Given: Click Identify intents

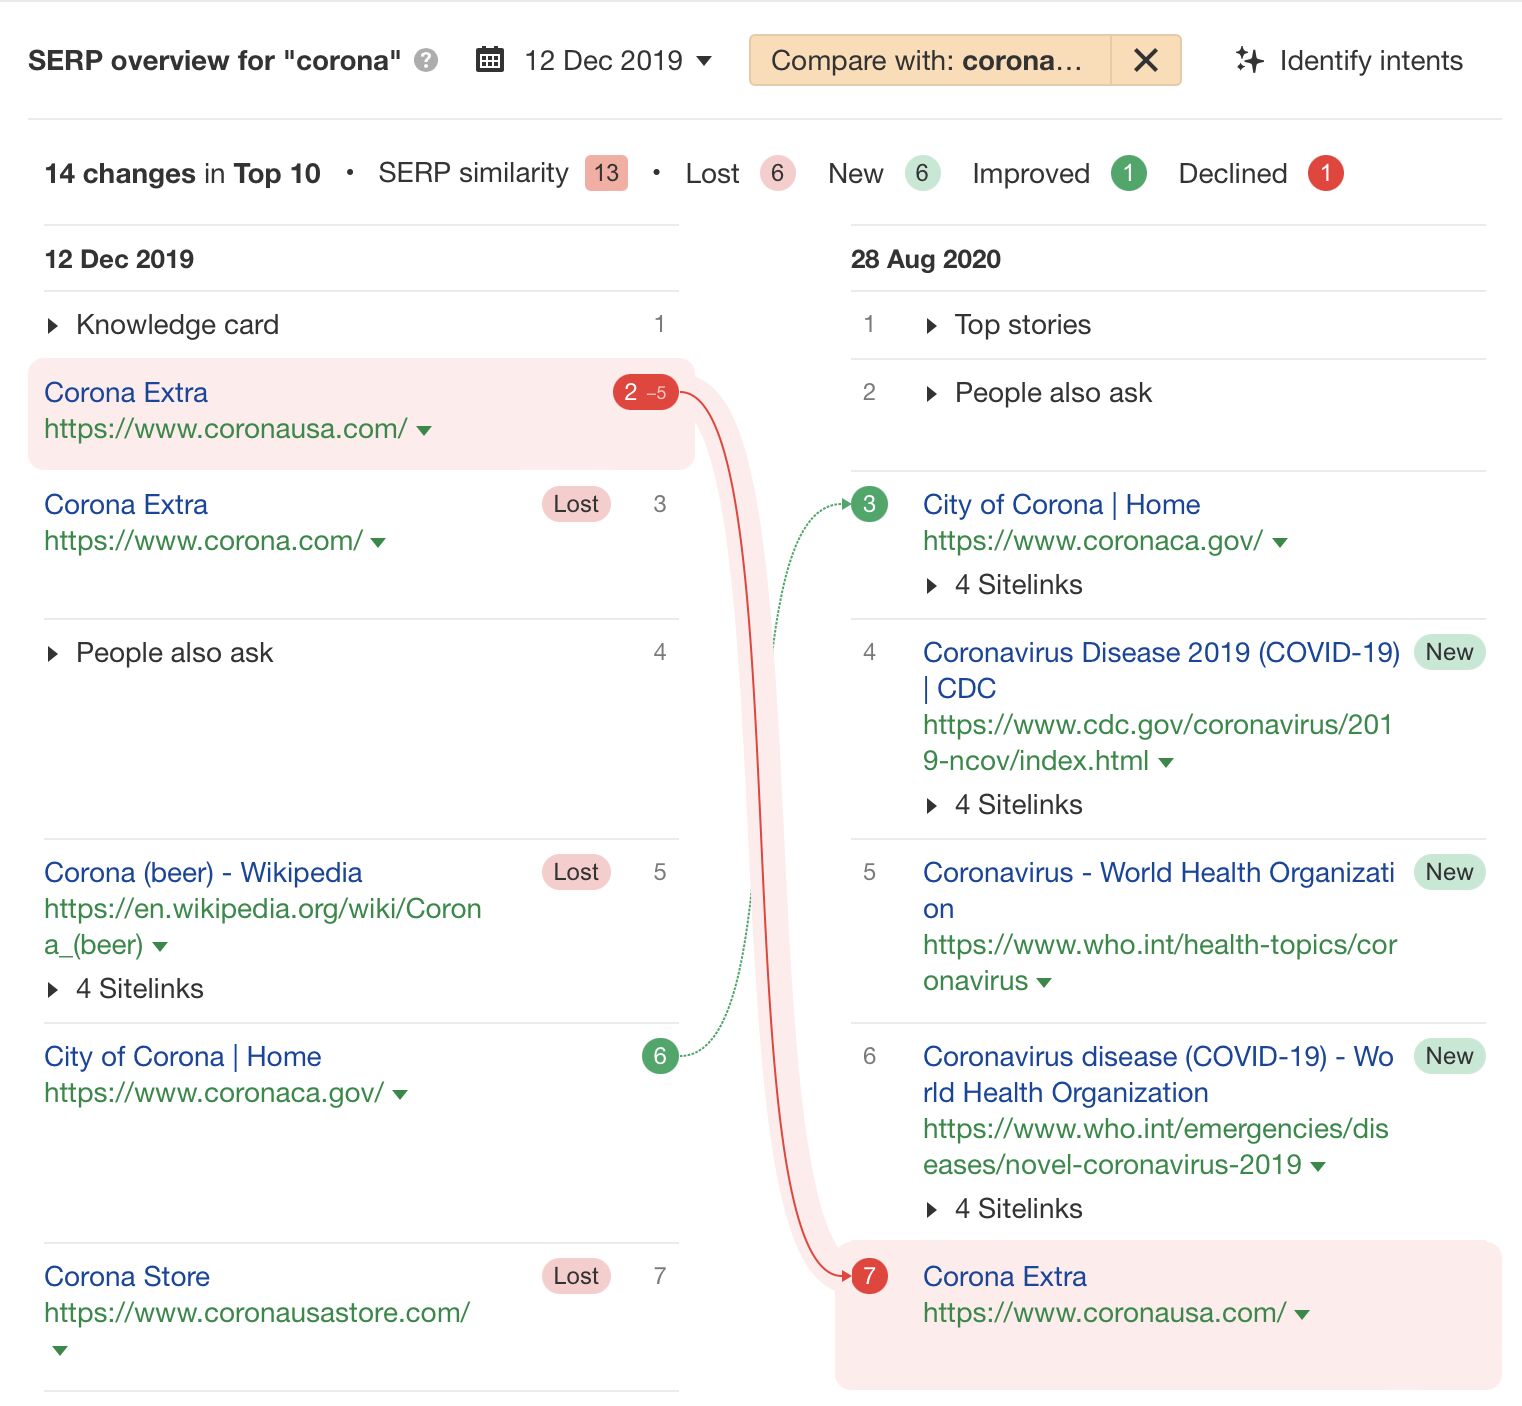Looking at the screenshot, I should pos(1370,61).
